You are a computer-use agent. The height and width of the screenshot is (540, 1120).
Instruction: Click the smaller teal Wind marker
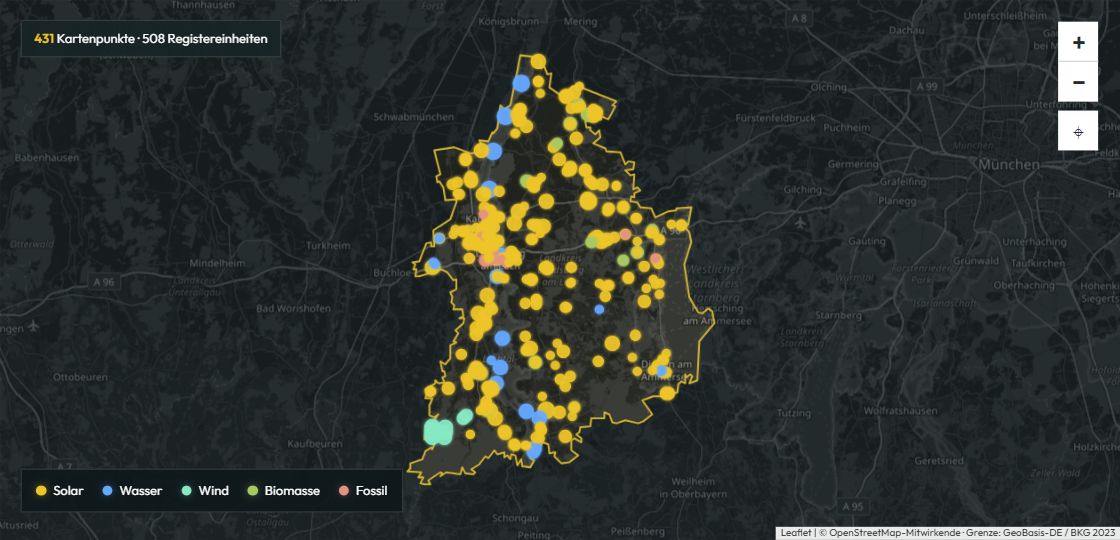click(465, 416)
